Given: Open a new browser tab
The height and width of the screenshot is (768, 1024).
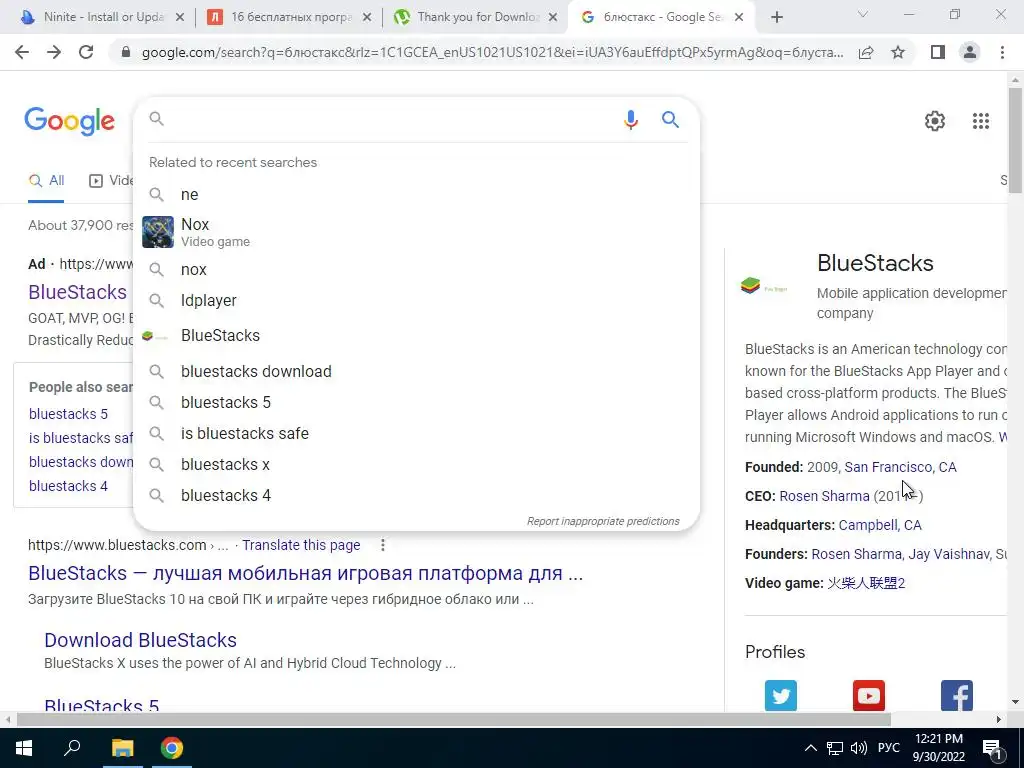Looking at the screenshot, I should pos(776,17).
